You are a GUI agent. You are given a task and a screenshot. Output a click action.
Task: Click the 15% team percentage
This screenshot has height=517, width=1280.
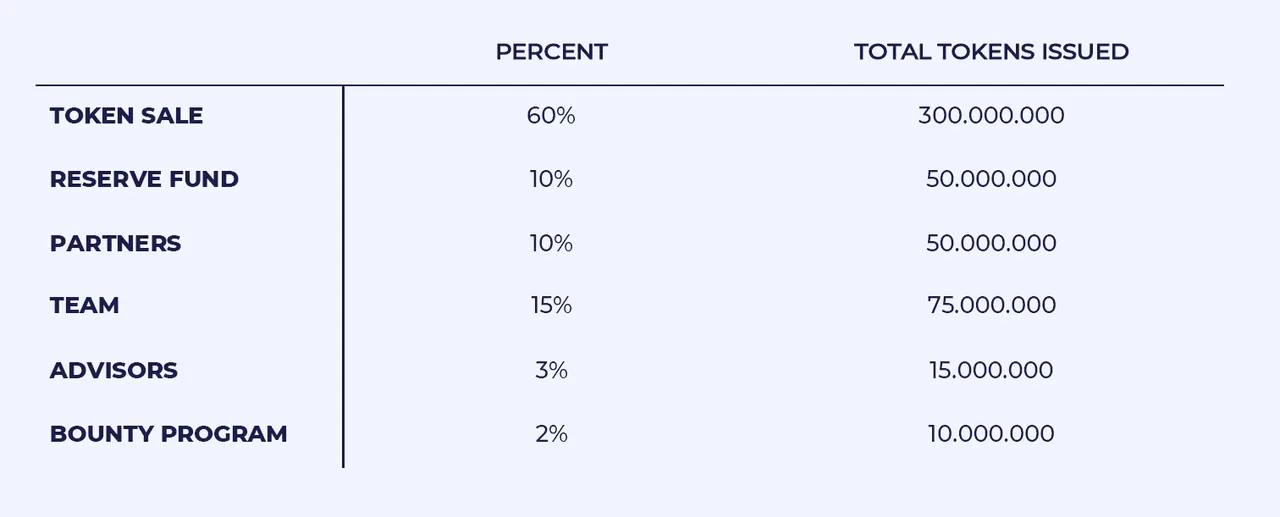551,306
